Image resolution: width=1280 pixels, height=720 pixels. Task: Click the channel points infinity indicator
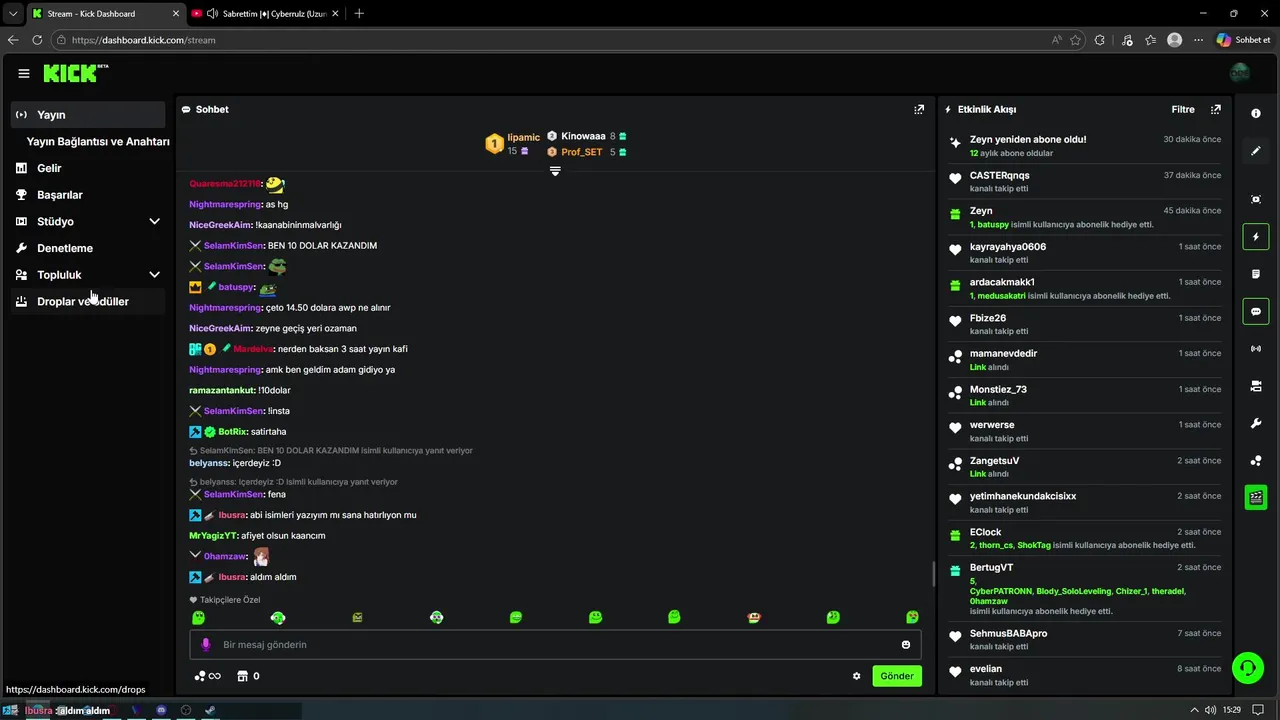tap(207, 676)
